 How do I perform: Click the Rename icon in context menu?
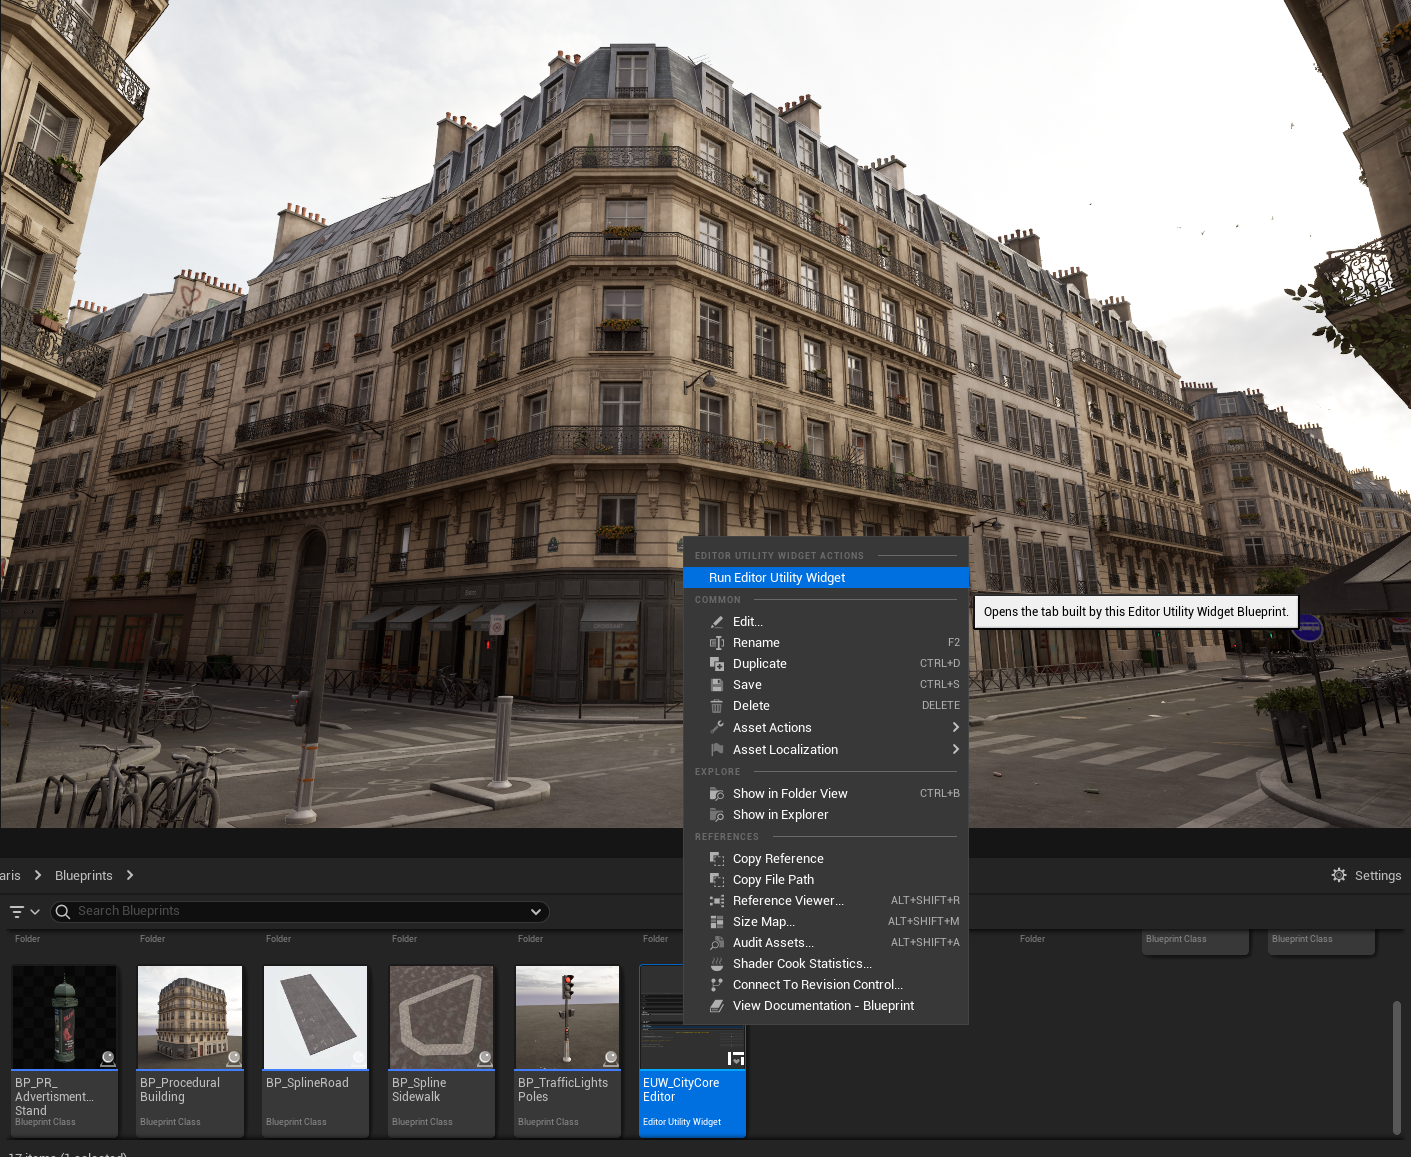point(716,643)
